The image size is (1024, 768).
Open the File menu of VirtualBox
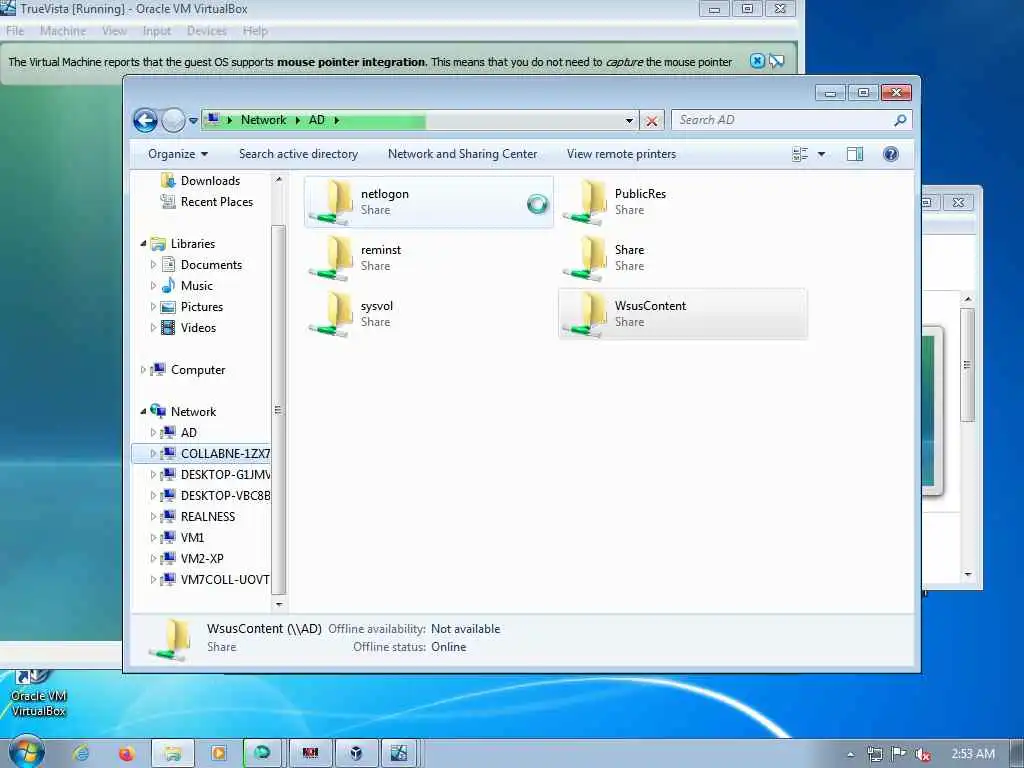point(15,31)
